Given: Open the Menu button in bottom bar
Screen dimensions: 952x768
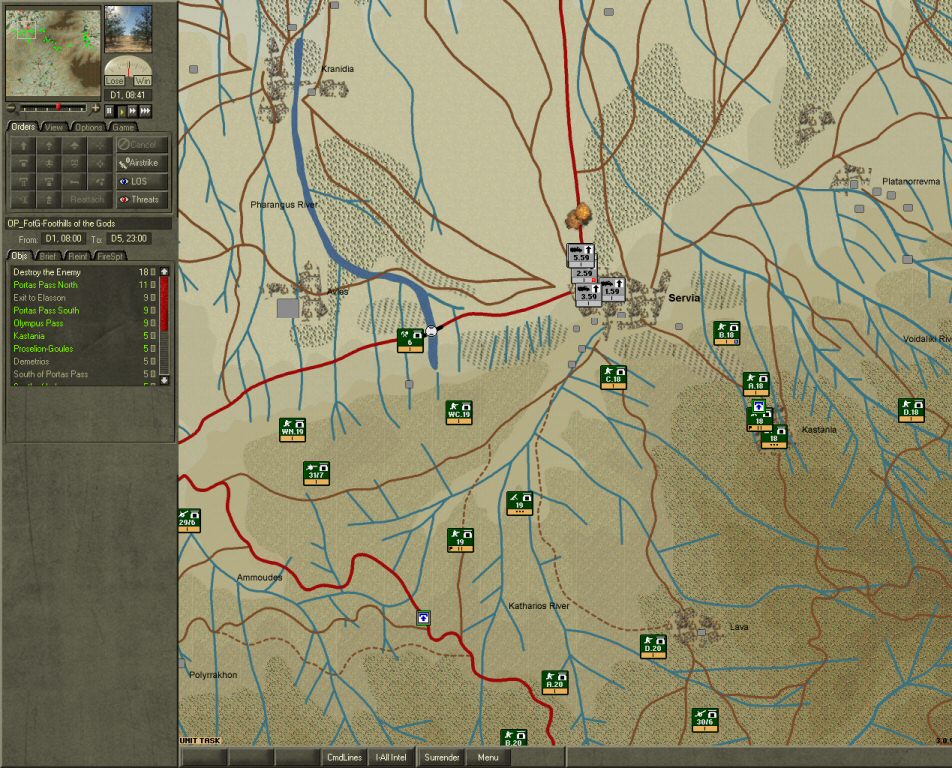Looking at the screenshot, I should 488,757.
